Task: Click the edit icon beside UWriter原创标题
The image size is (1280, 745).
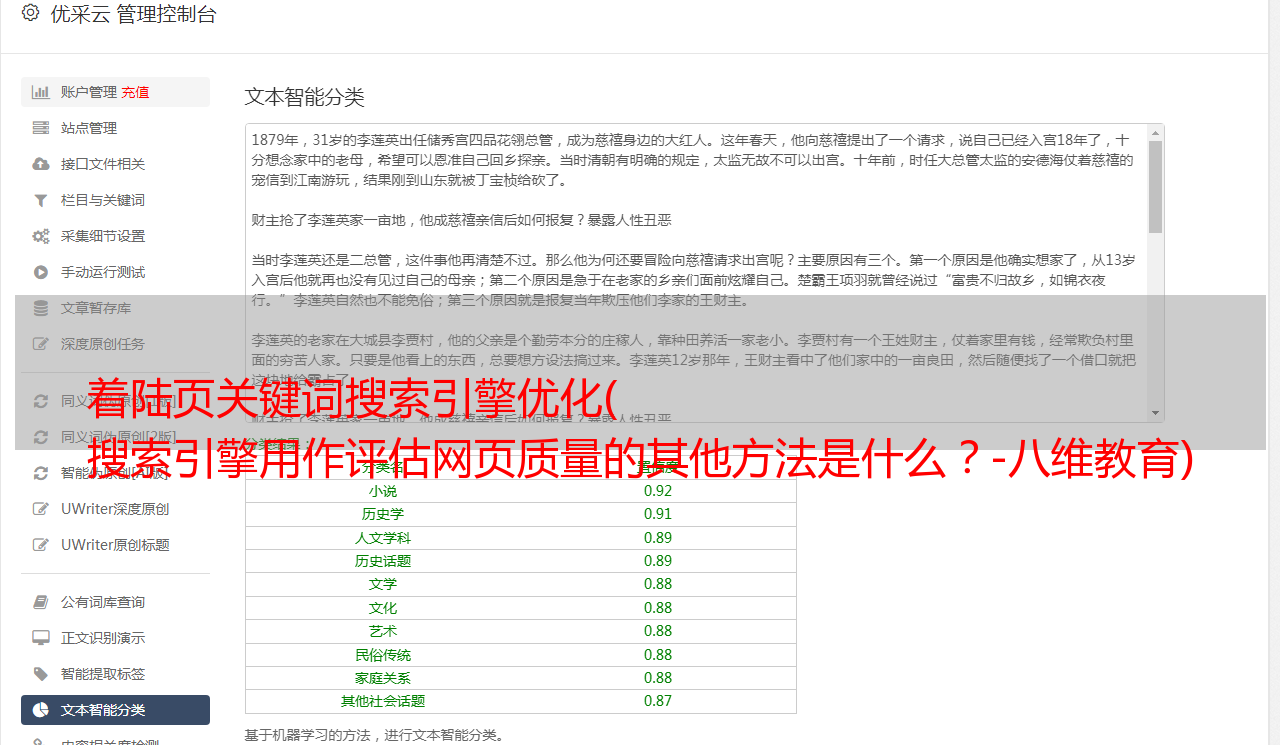Action: [x=41, y=545]
